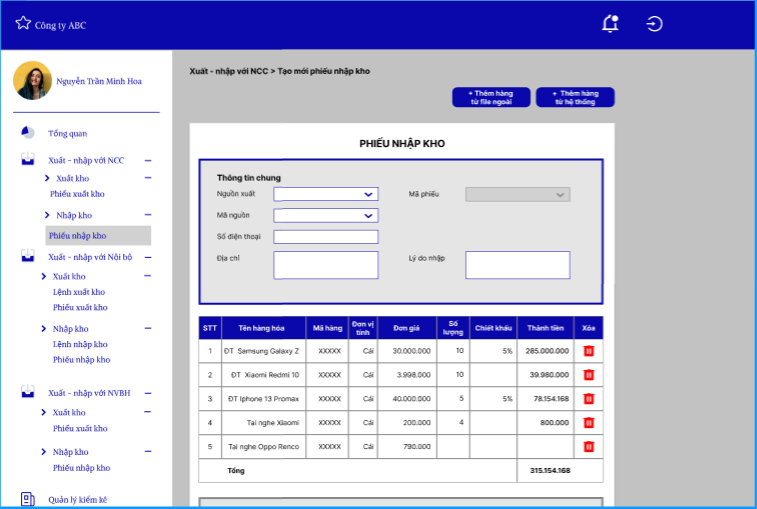Click grand total 315.154.168

click(x=550, y=470)
